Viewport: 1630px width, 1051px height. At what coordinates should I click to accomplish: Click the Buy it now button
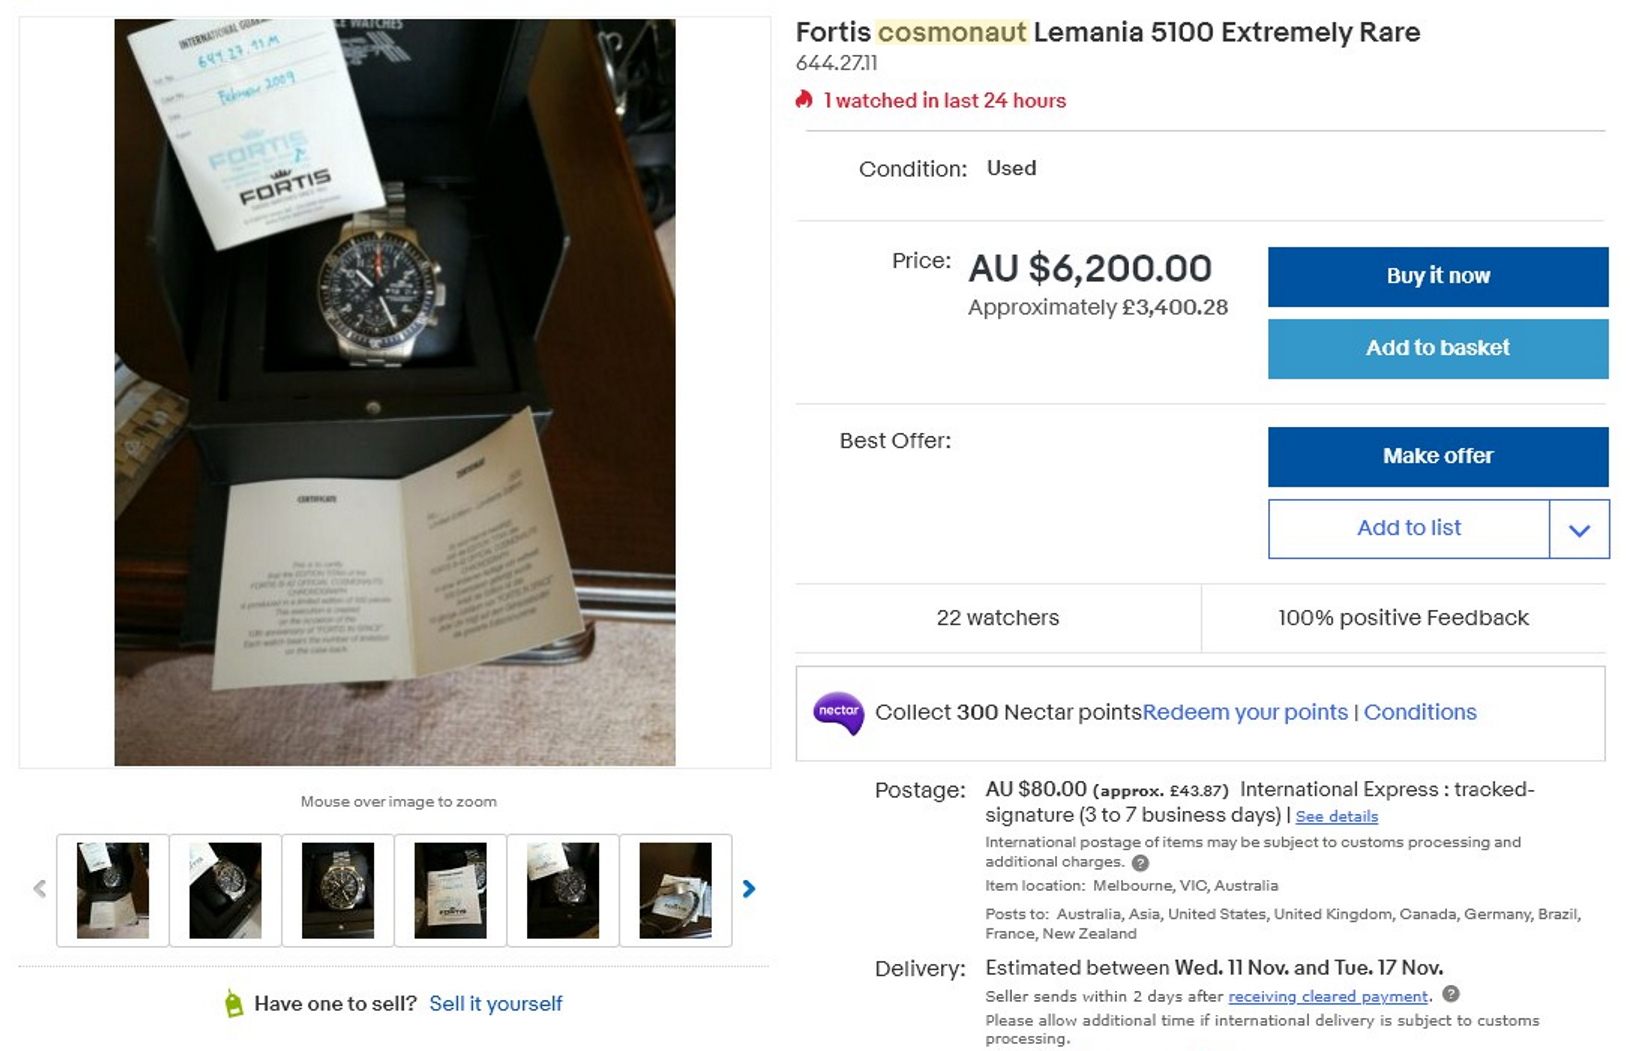1438,277
